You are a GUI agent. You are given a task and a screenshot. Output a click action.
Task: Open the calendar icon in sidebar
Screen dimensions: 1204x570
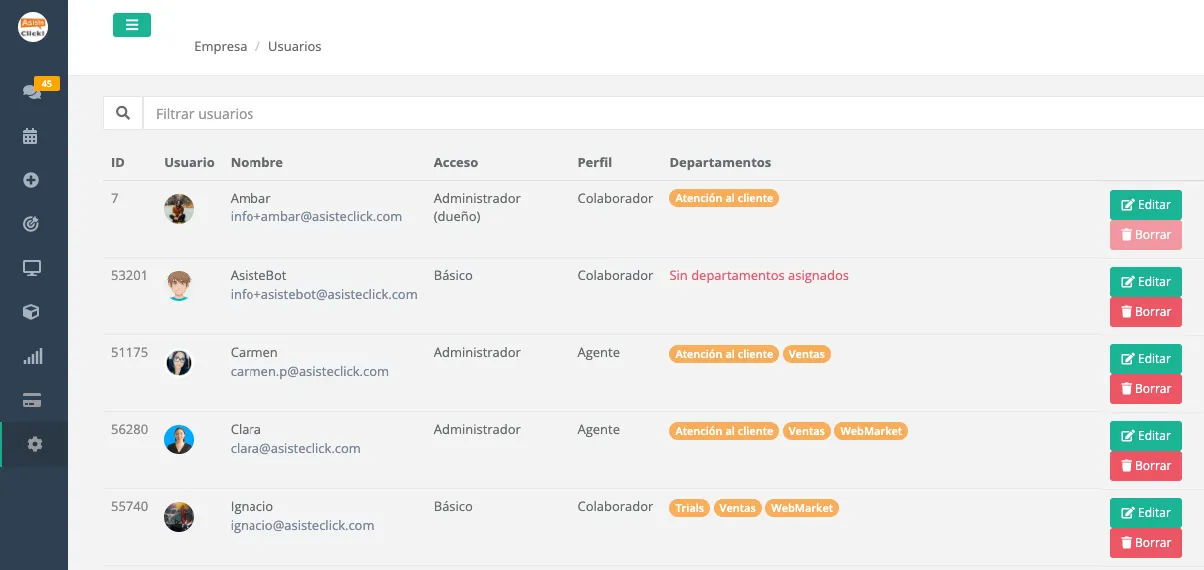click(x=31, y=136)
